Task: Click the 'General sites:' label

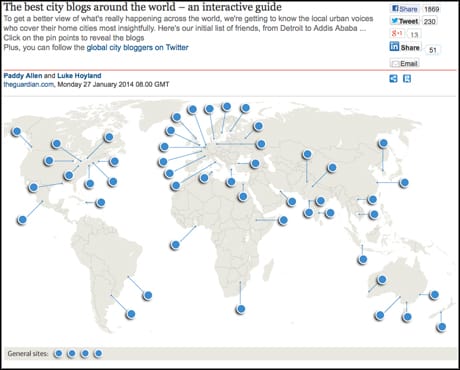Action: pyautogui.click(x=28, y=354)
